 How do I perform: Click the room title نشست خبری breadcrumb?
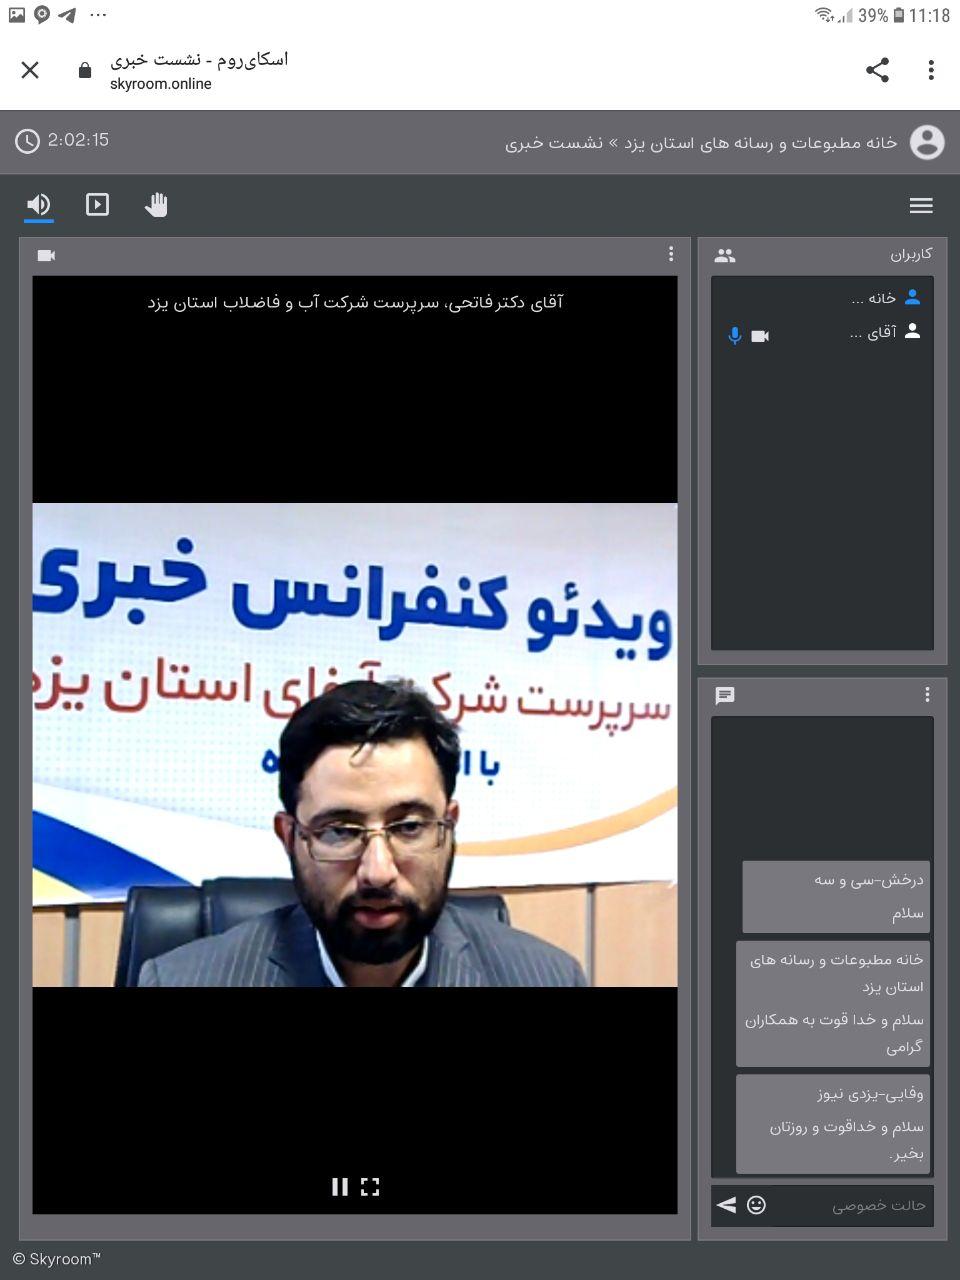tap(554, 143)
